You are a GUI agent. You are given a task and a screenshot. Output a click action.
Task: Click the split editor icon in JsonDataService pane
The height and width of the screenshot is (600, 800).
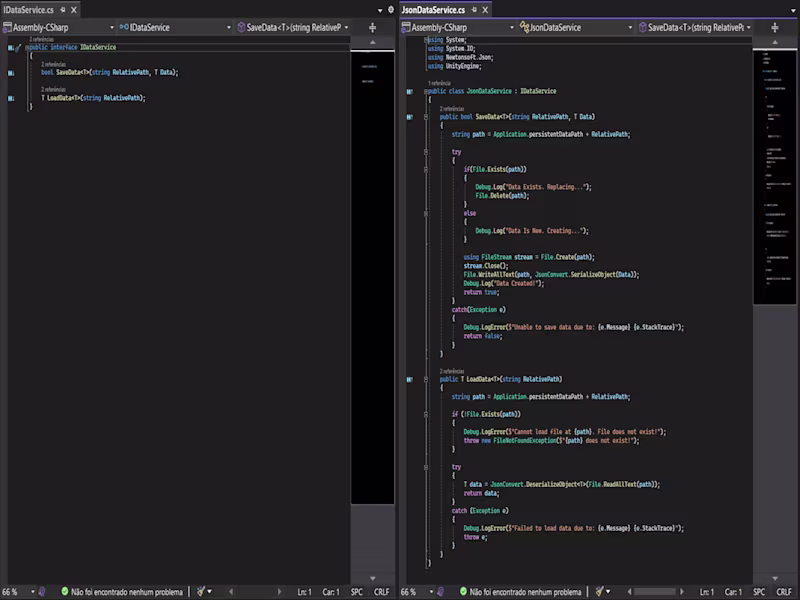[x=773, y=28]
